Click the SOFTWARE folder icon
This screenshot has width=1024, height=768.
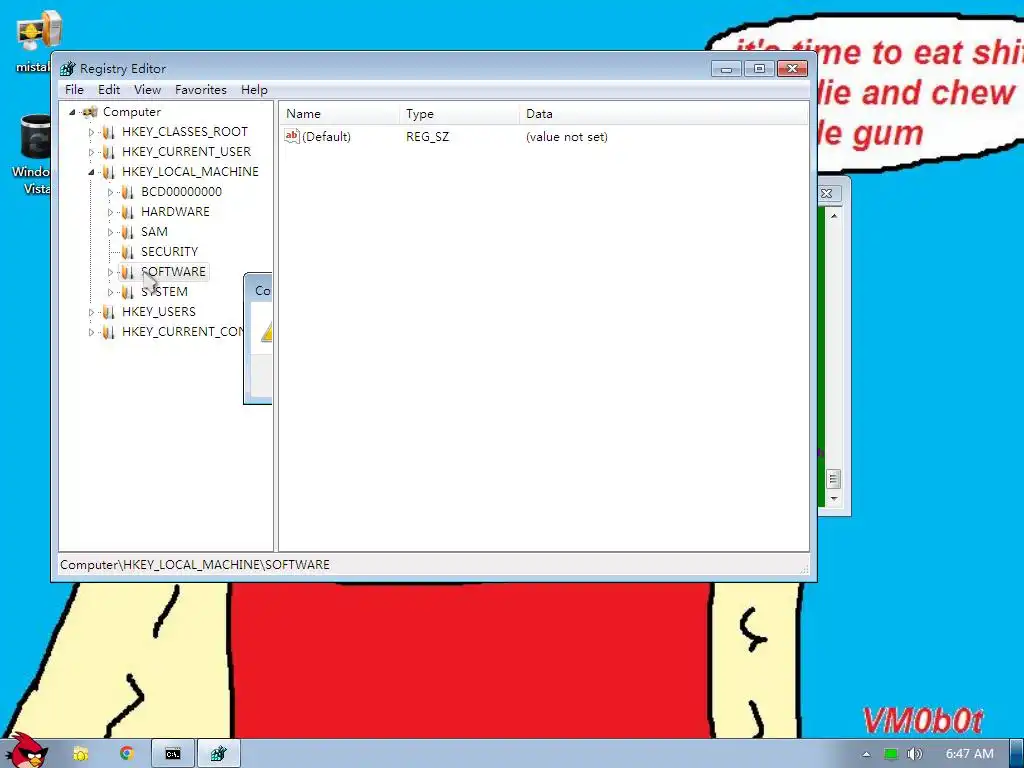(x=127, y=272)
